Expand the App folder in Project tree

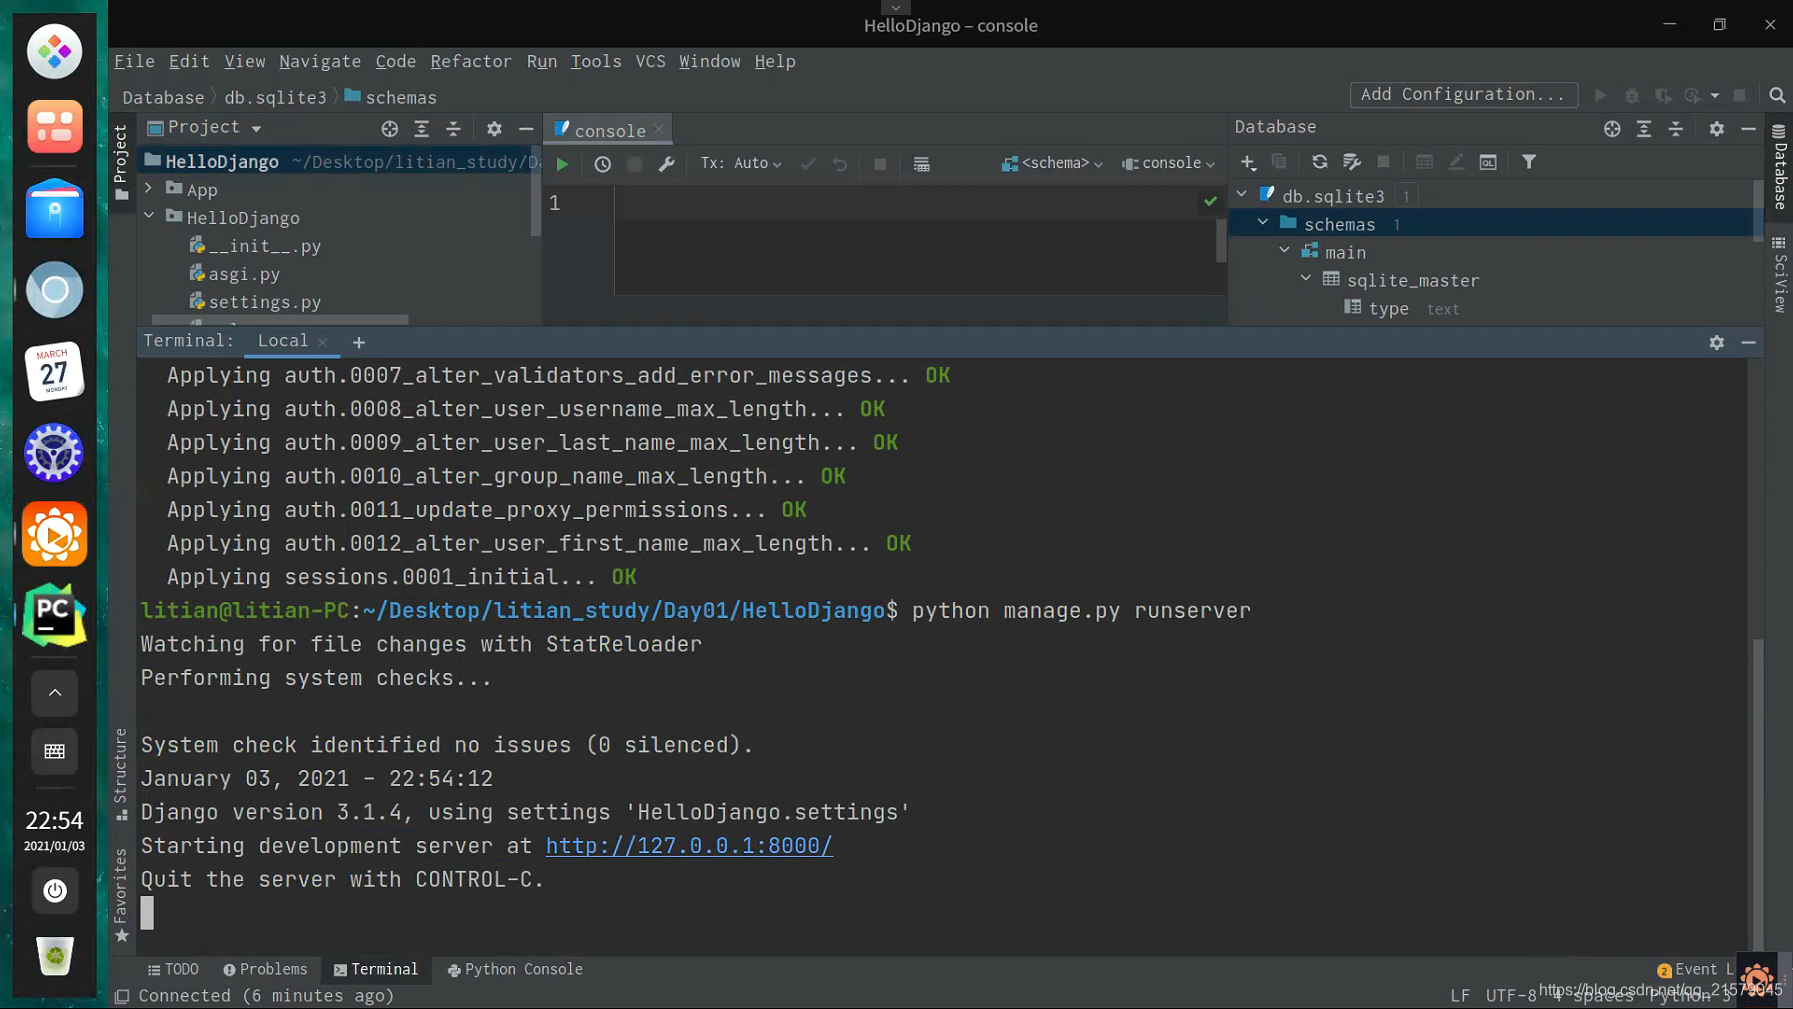pyautogui.click(x=149, y=188)
